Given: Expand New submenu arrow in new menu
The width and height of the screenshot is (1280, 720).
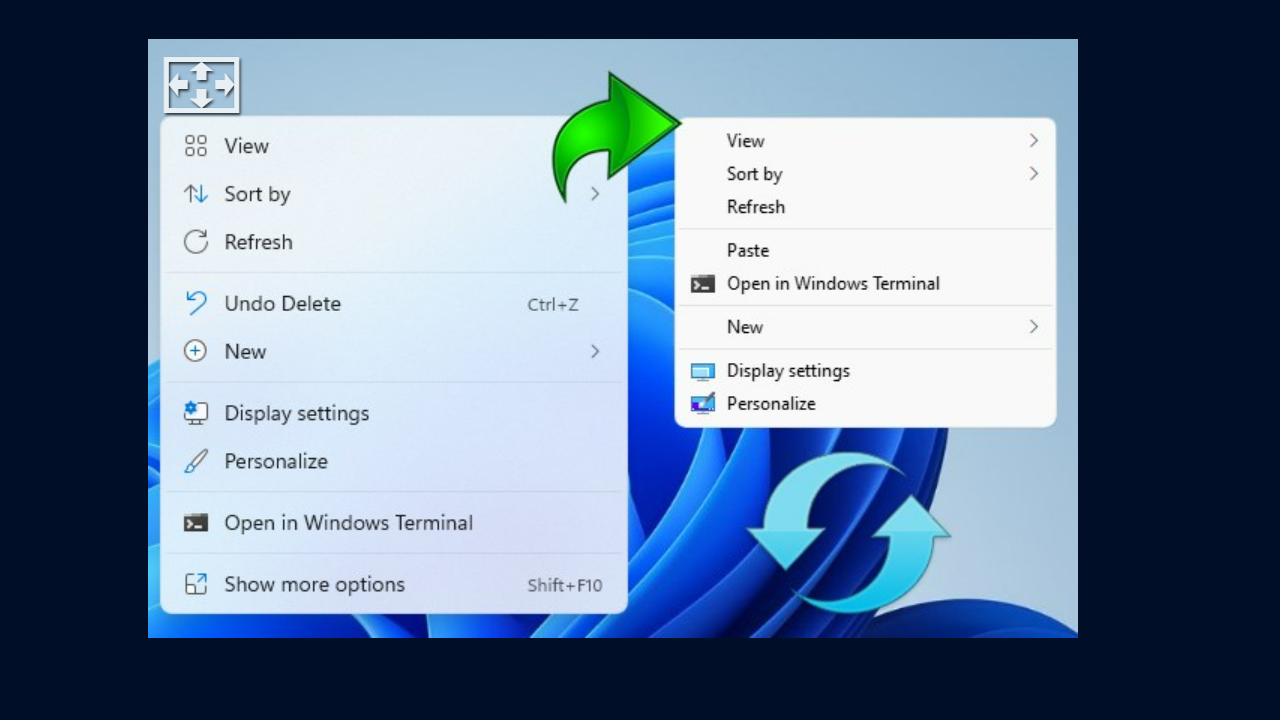Looking at the screenshot, I should tap(594, 351).
